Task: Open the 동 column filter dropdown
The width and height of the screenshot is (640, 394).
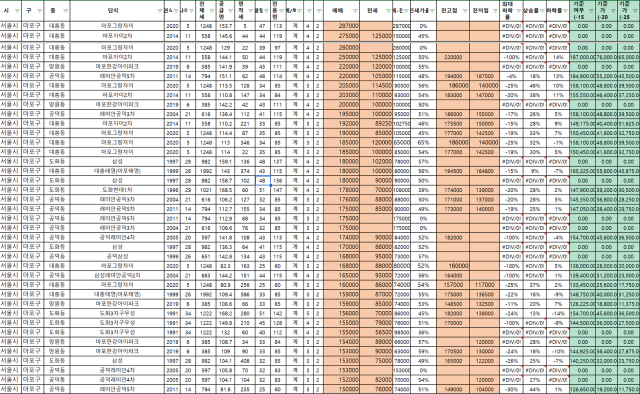Action: (66, 11)
